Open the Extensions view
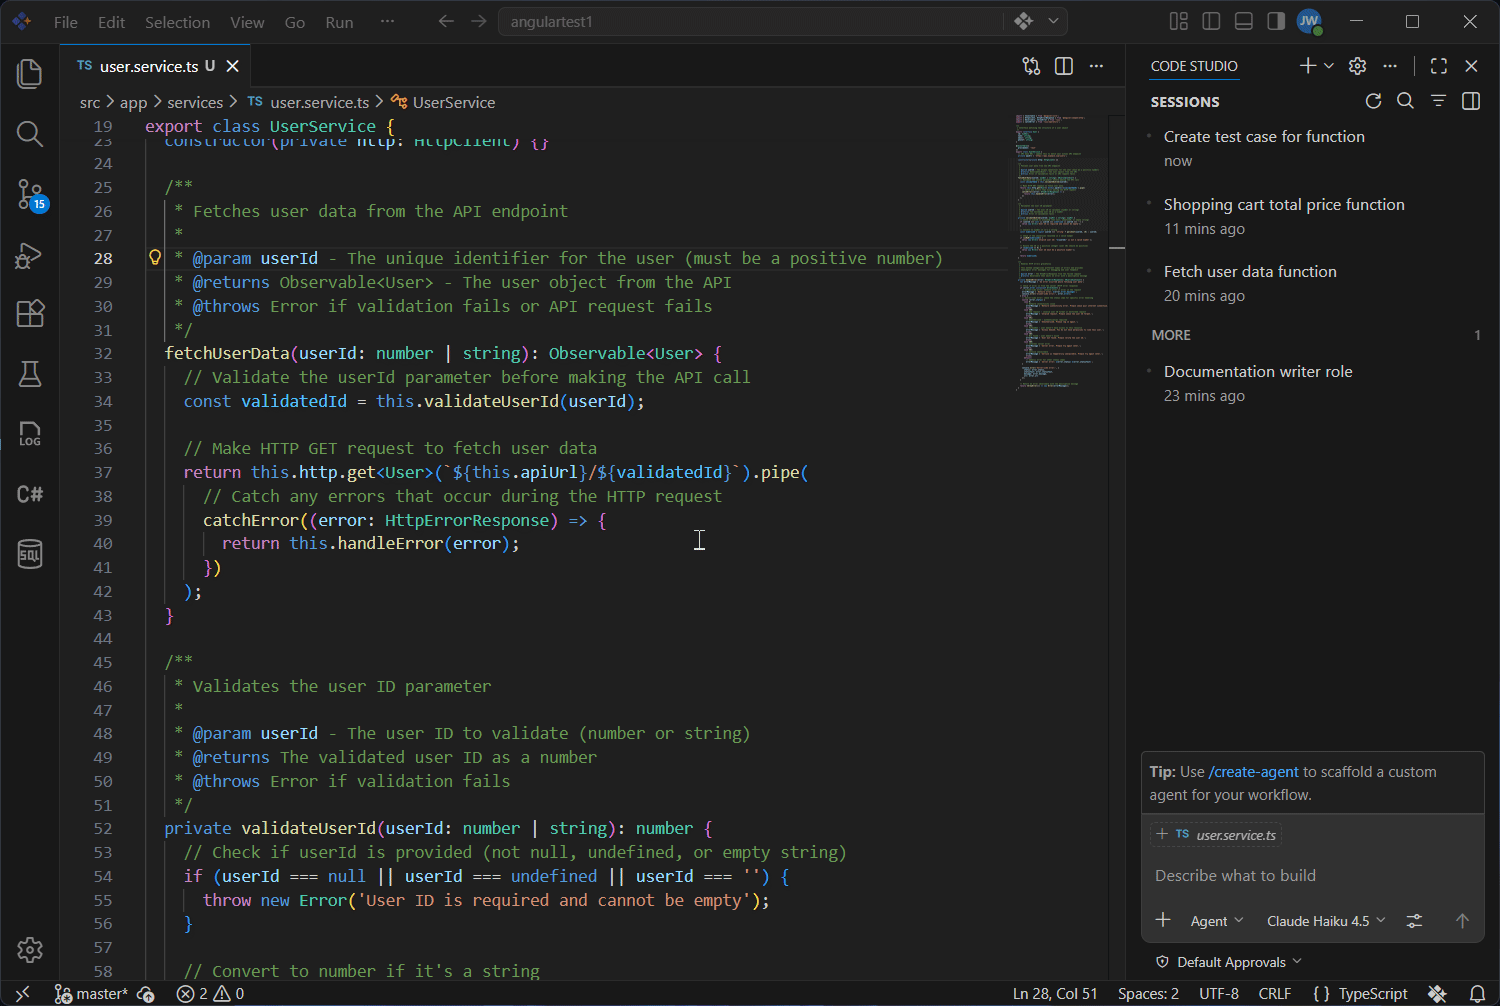Screen dimensions: 1500x1006 [x=30, y=314]
